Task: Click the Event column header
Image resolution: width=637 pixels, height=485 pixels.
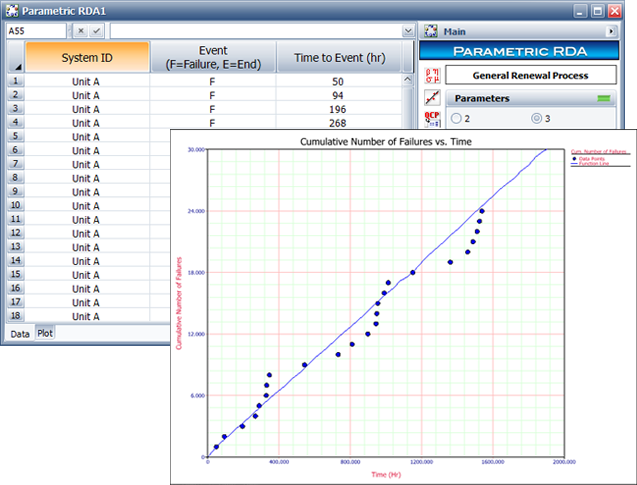Action: click(x=213, y=57)
